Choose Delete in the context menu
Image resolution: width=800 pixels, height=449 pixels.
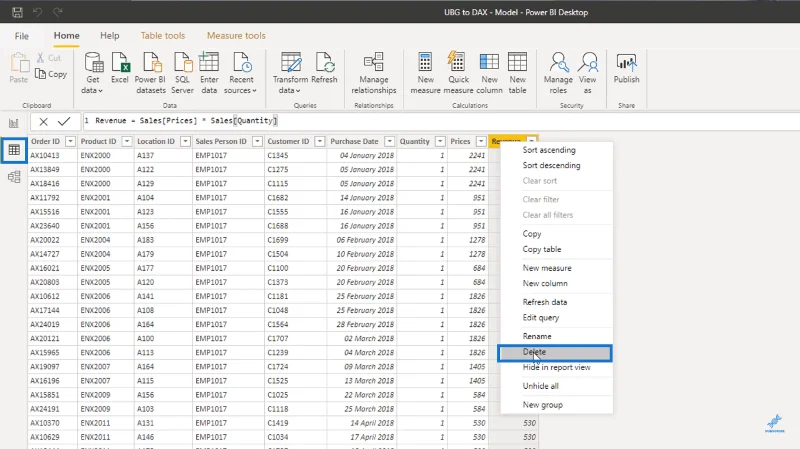pos(555,353)
